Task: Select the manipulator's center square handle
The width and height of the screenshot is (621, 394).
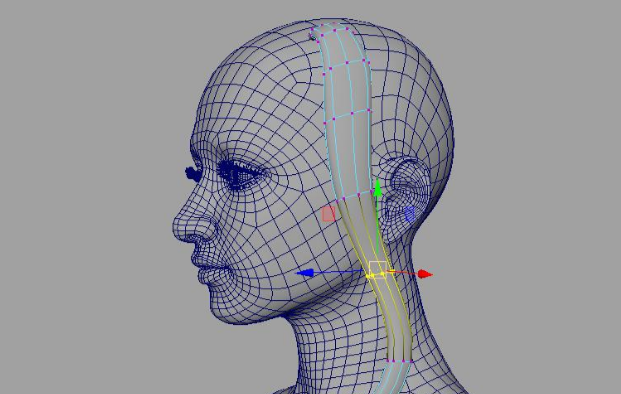Action: pyautogui.click(x=377, y=270)
